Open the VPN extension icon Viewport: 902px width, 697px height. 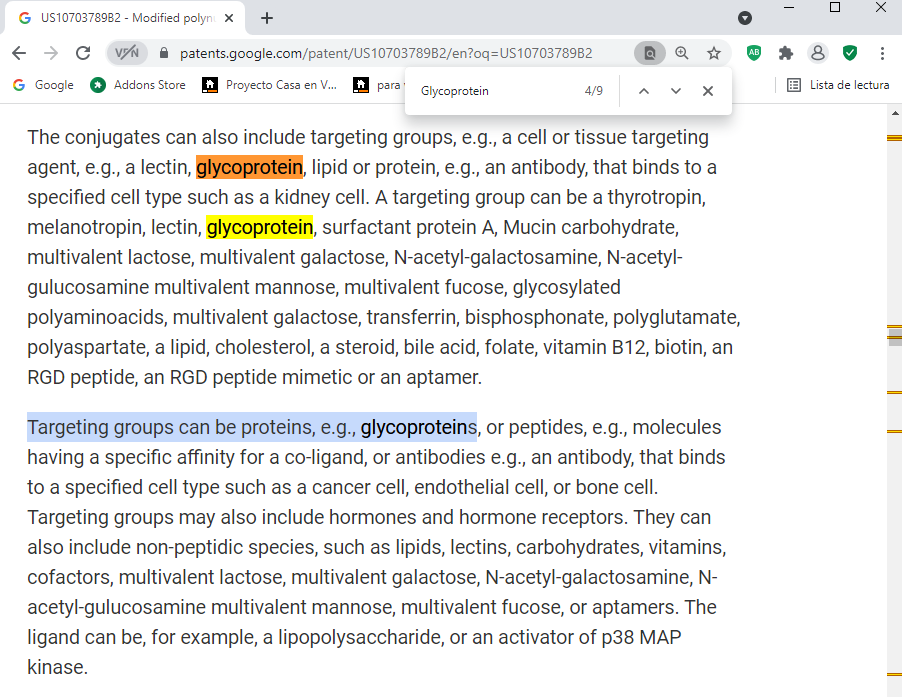[x=127, y=53]
